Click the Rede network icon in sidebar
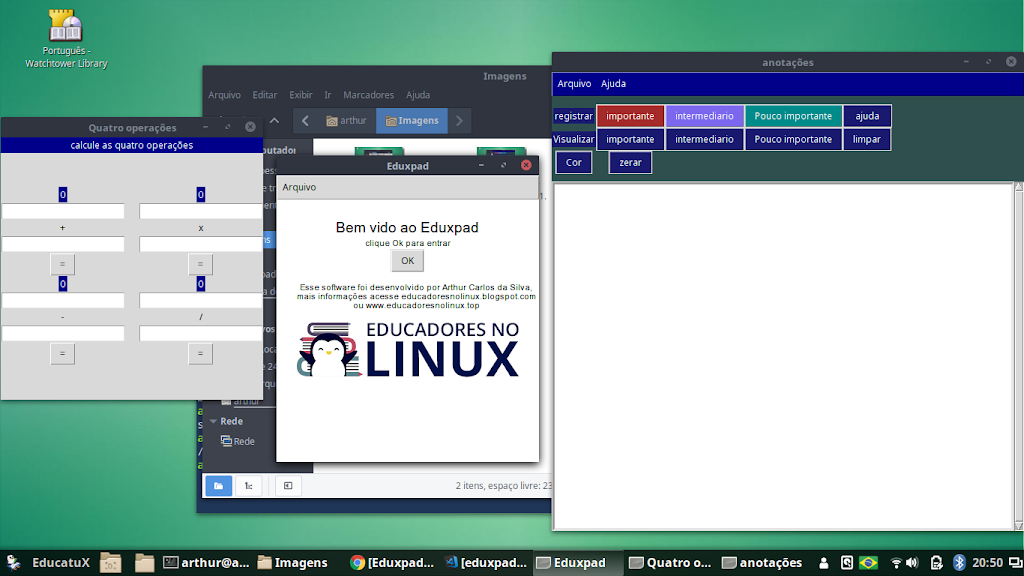 [x=226, y=441]
